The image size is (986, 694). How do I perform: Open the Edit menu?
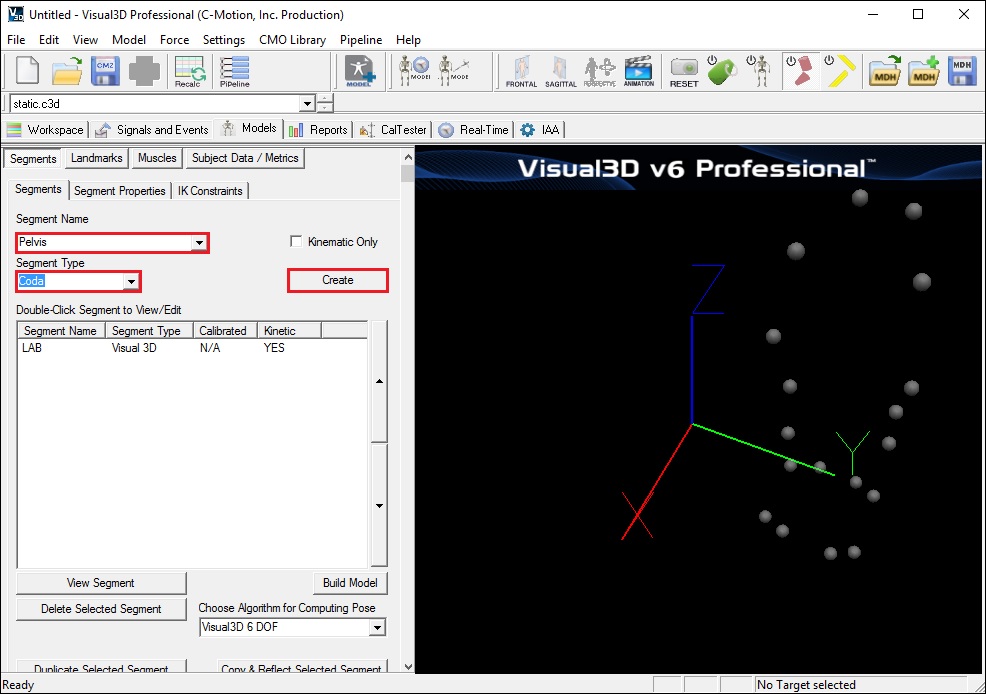click(x=48, y=40)
